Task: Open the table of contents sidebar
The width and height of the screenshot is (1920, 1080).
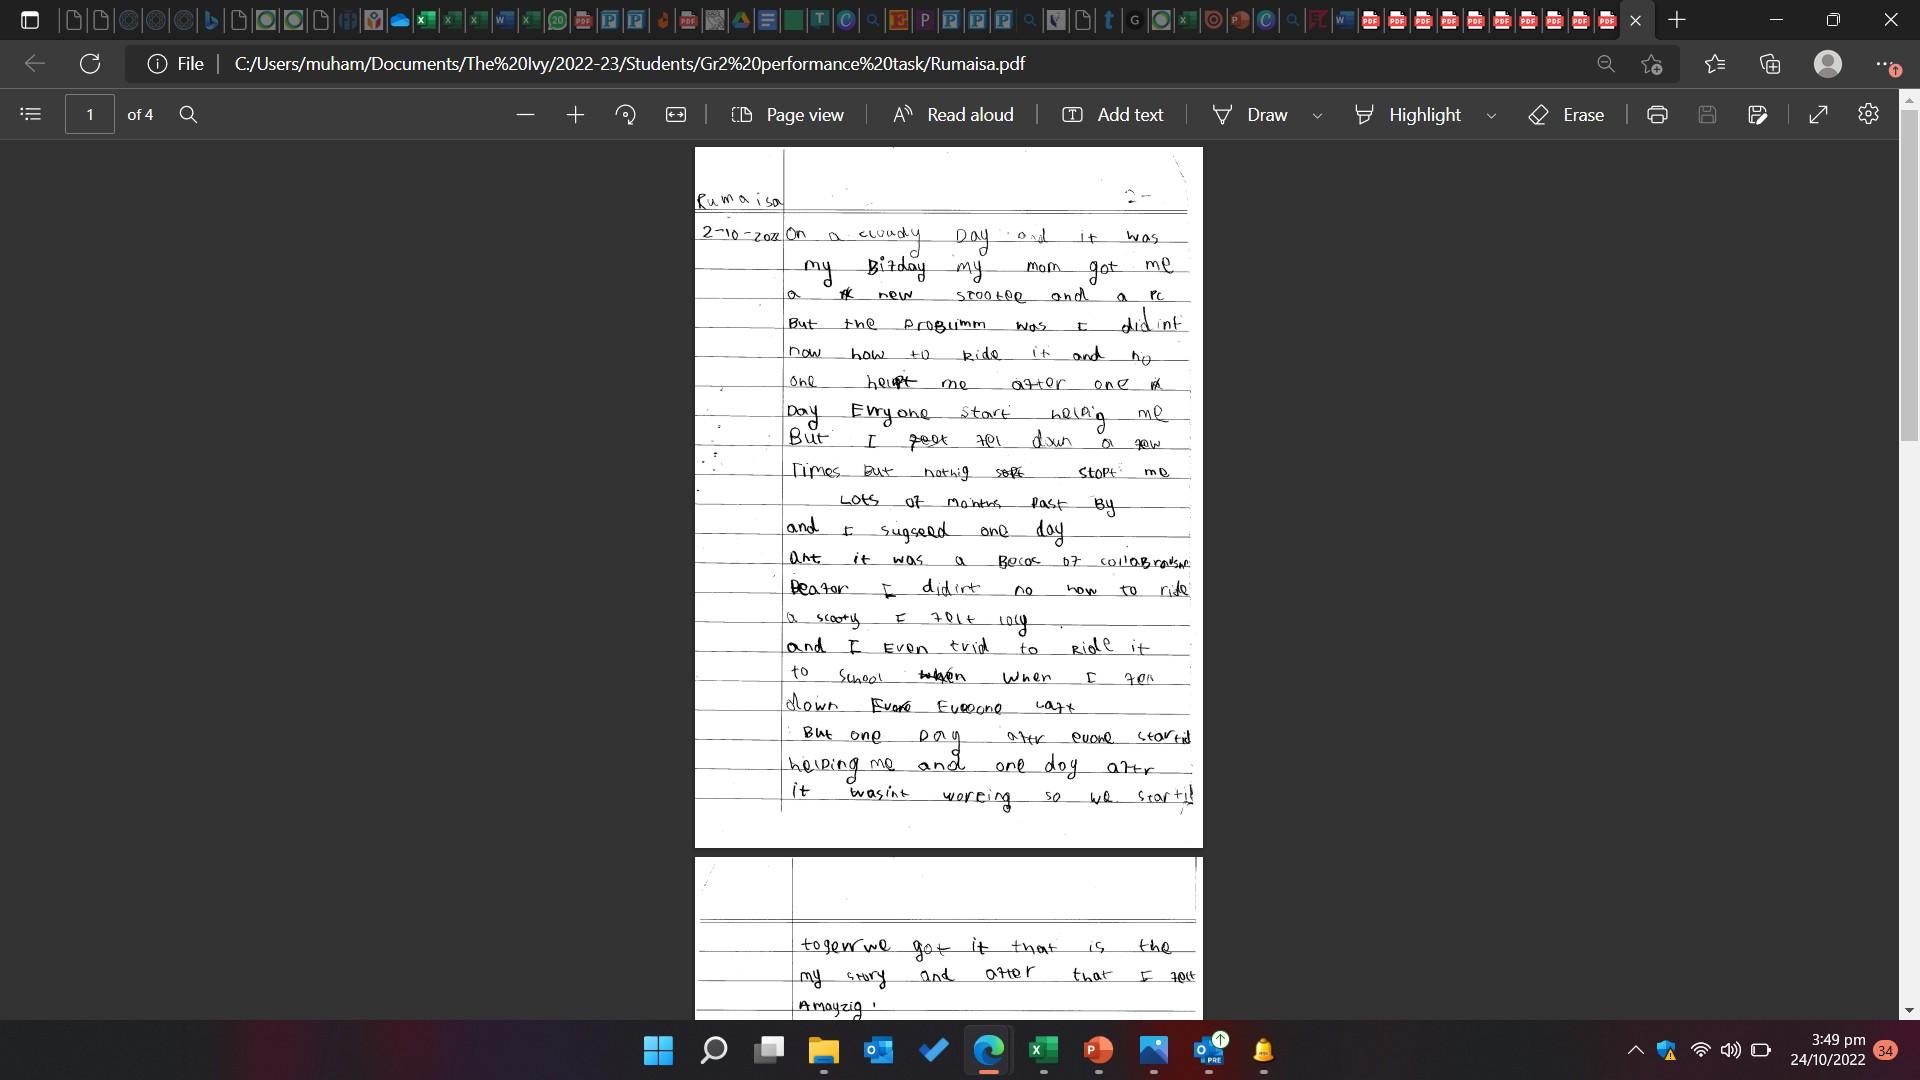Action: [x=30, y=114]
